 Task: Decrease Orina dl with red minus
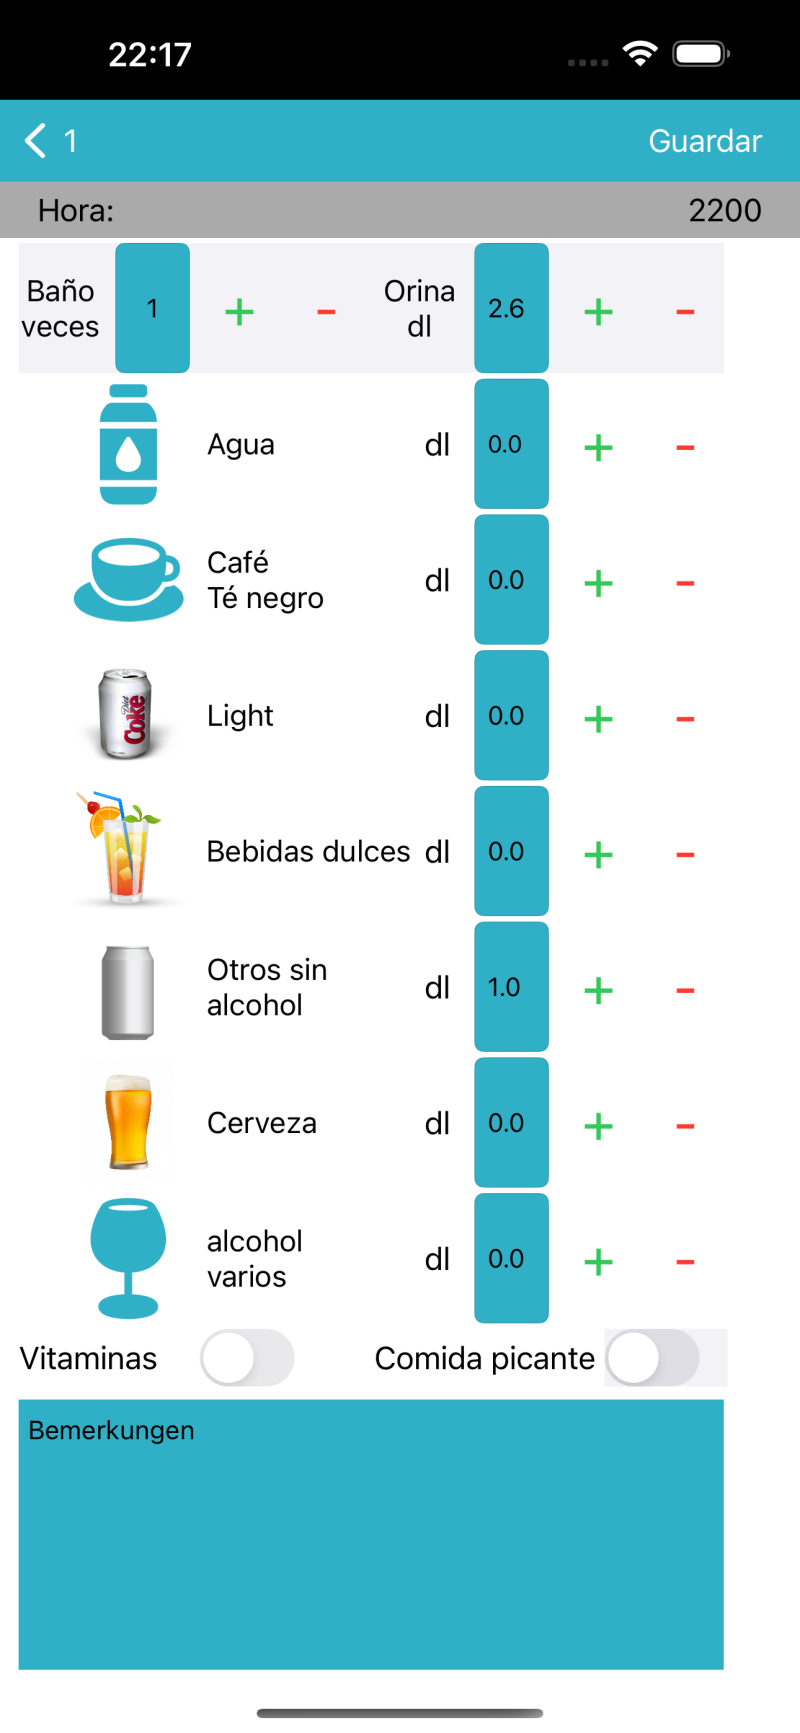[685, 312]
